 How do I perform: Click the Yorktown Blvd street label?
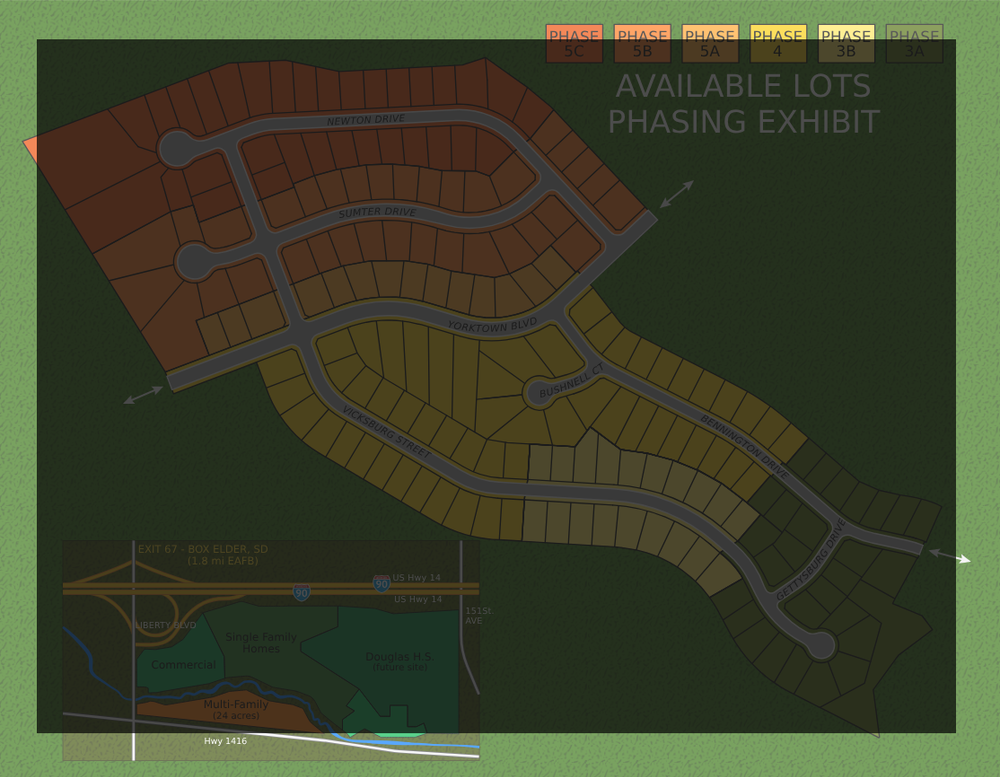(492, 325)
